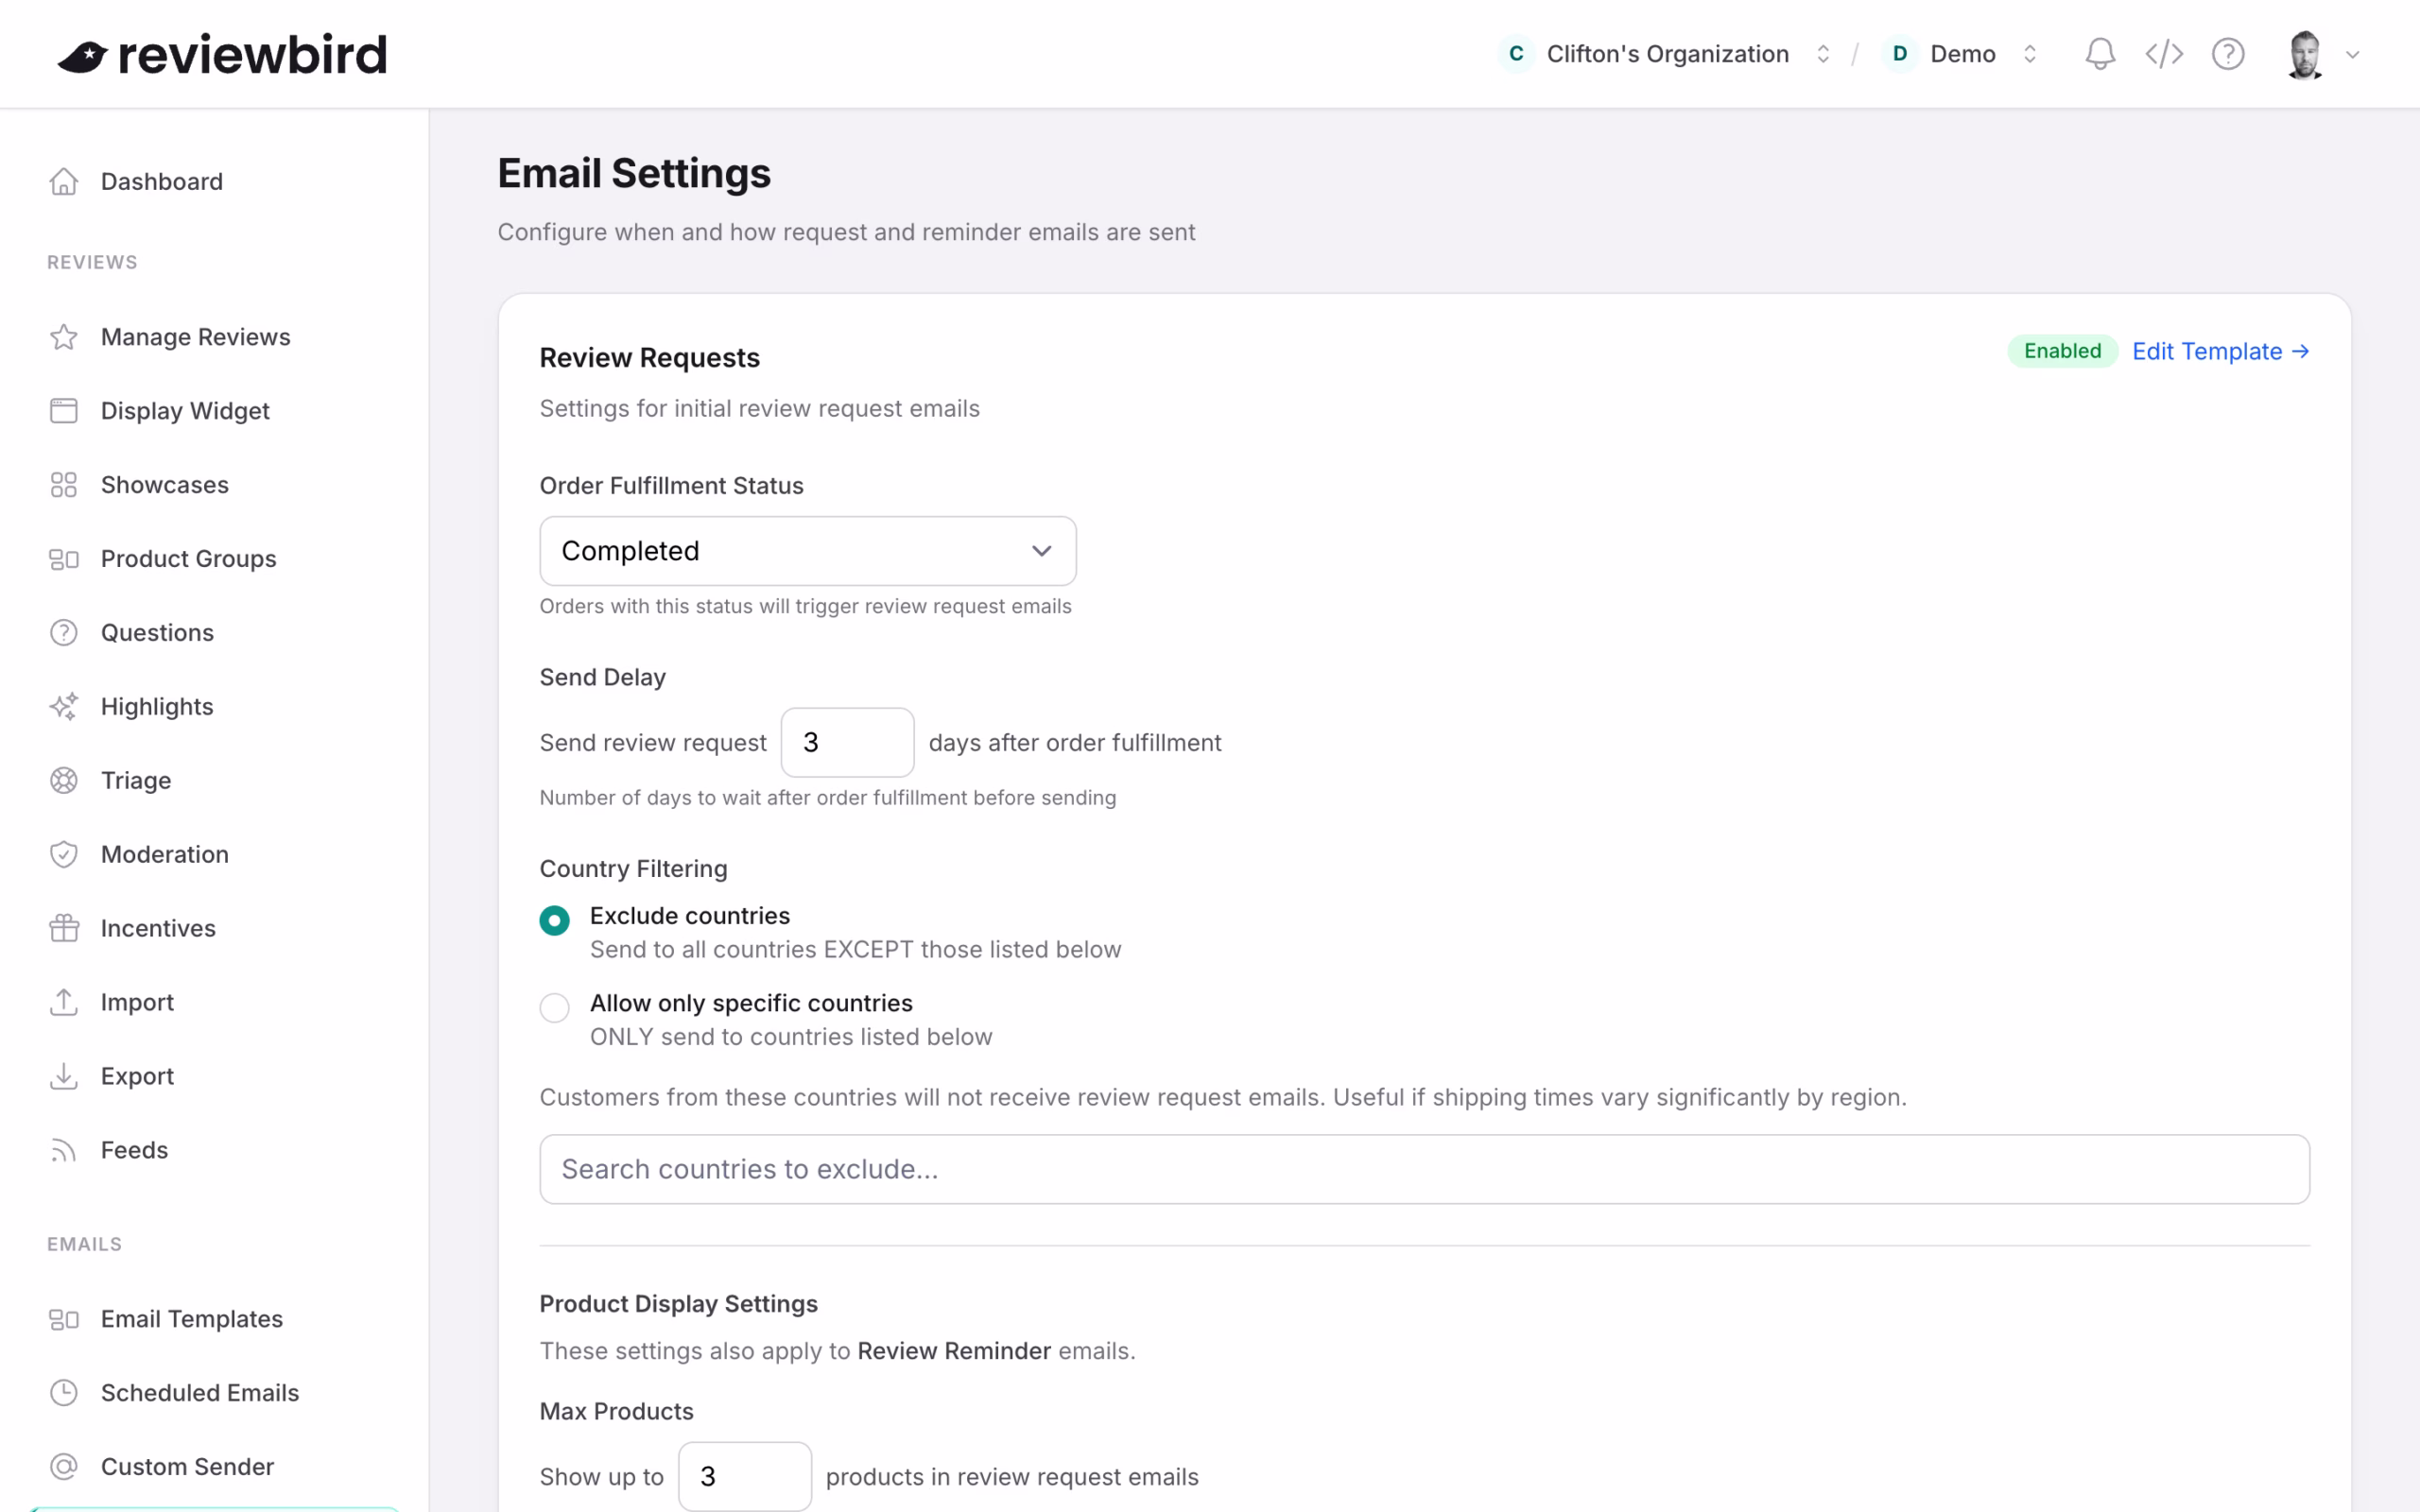Screen dimensions: 2420x1512
Task: Click the Scheduled Emails clock icon
Action: click(64, 1394)
